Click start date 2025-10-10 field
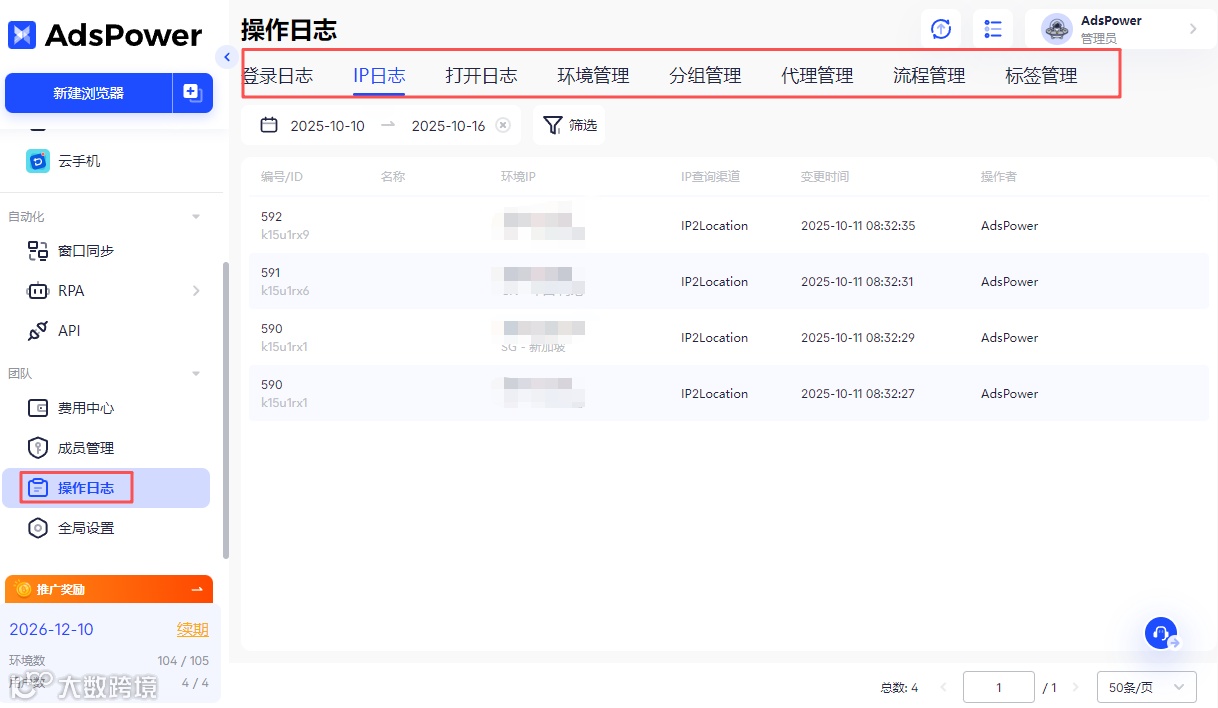Image resolution: width=1218 pixels, height=708 pixels. (327, 126)
